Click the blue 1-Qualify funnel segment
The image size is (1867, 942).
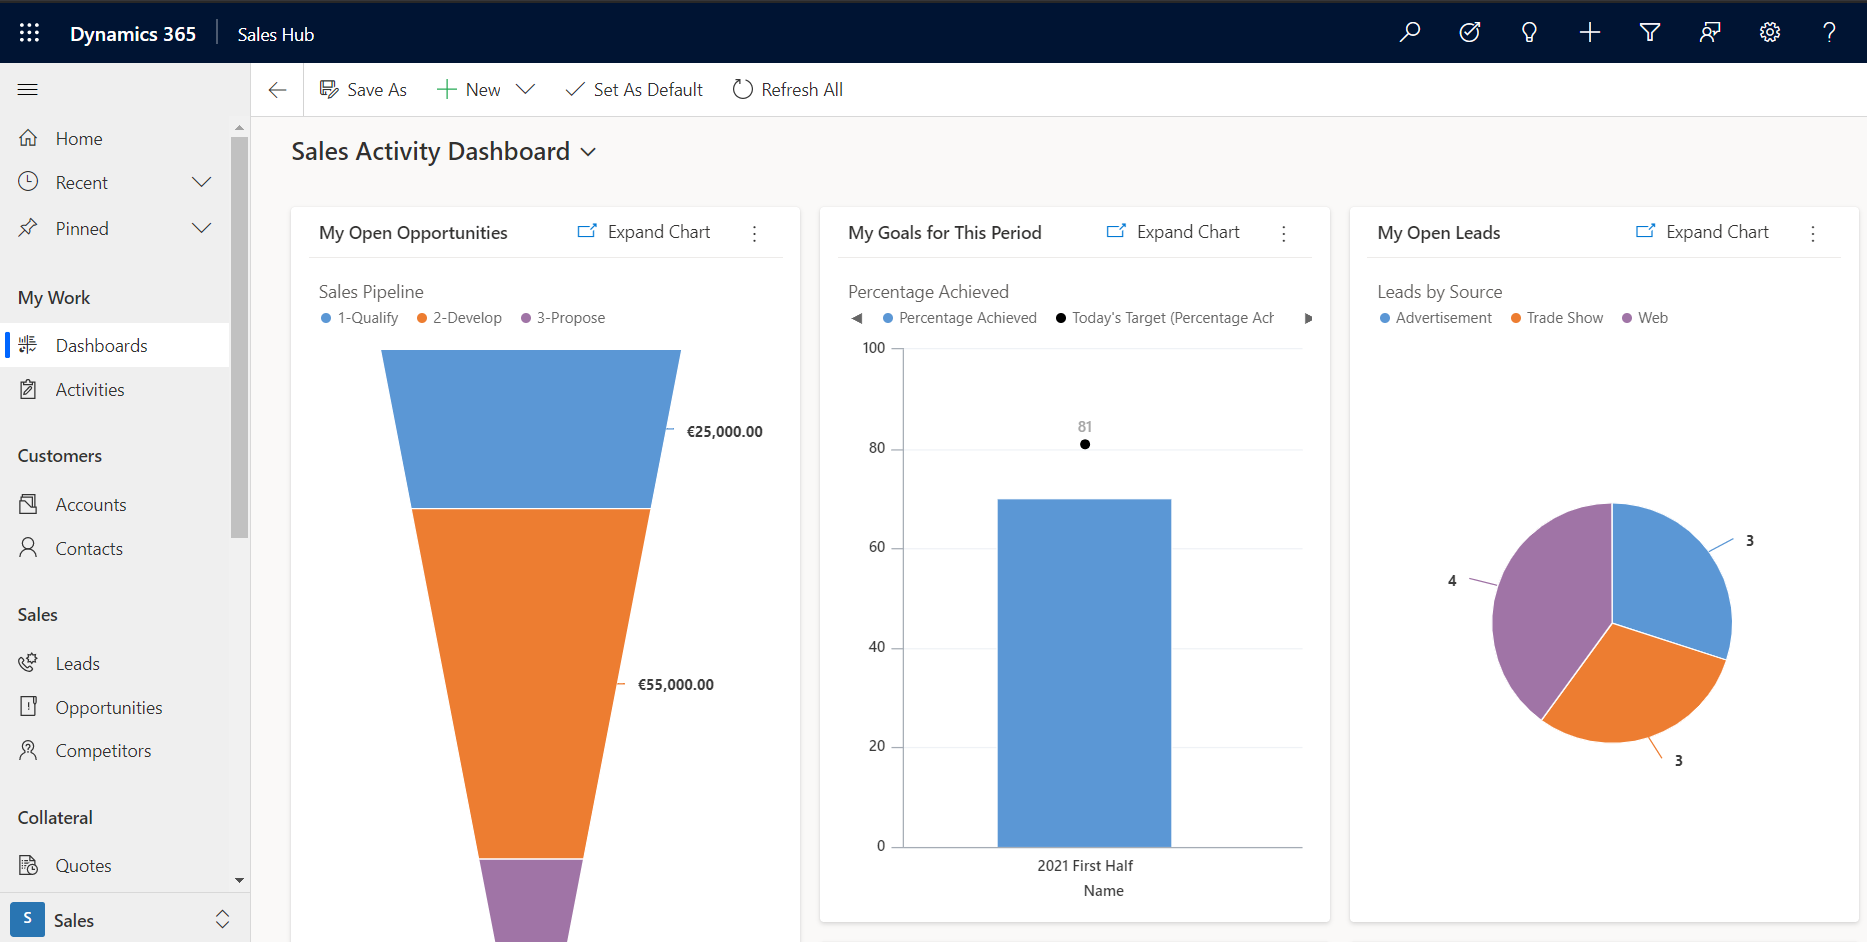pos(531,428)
